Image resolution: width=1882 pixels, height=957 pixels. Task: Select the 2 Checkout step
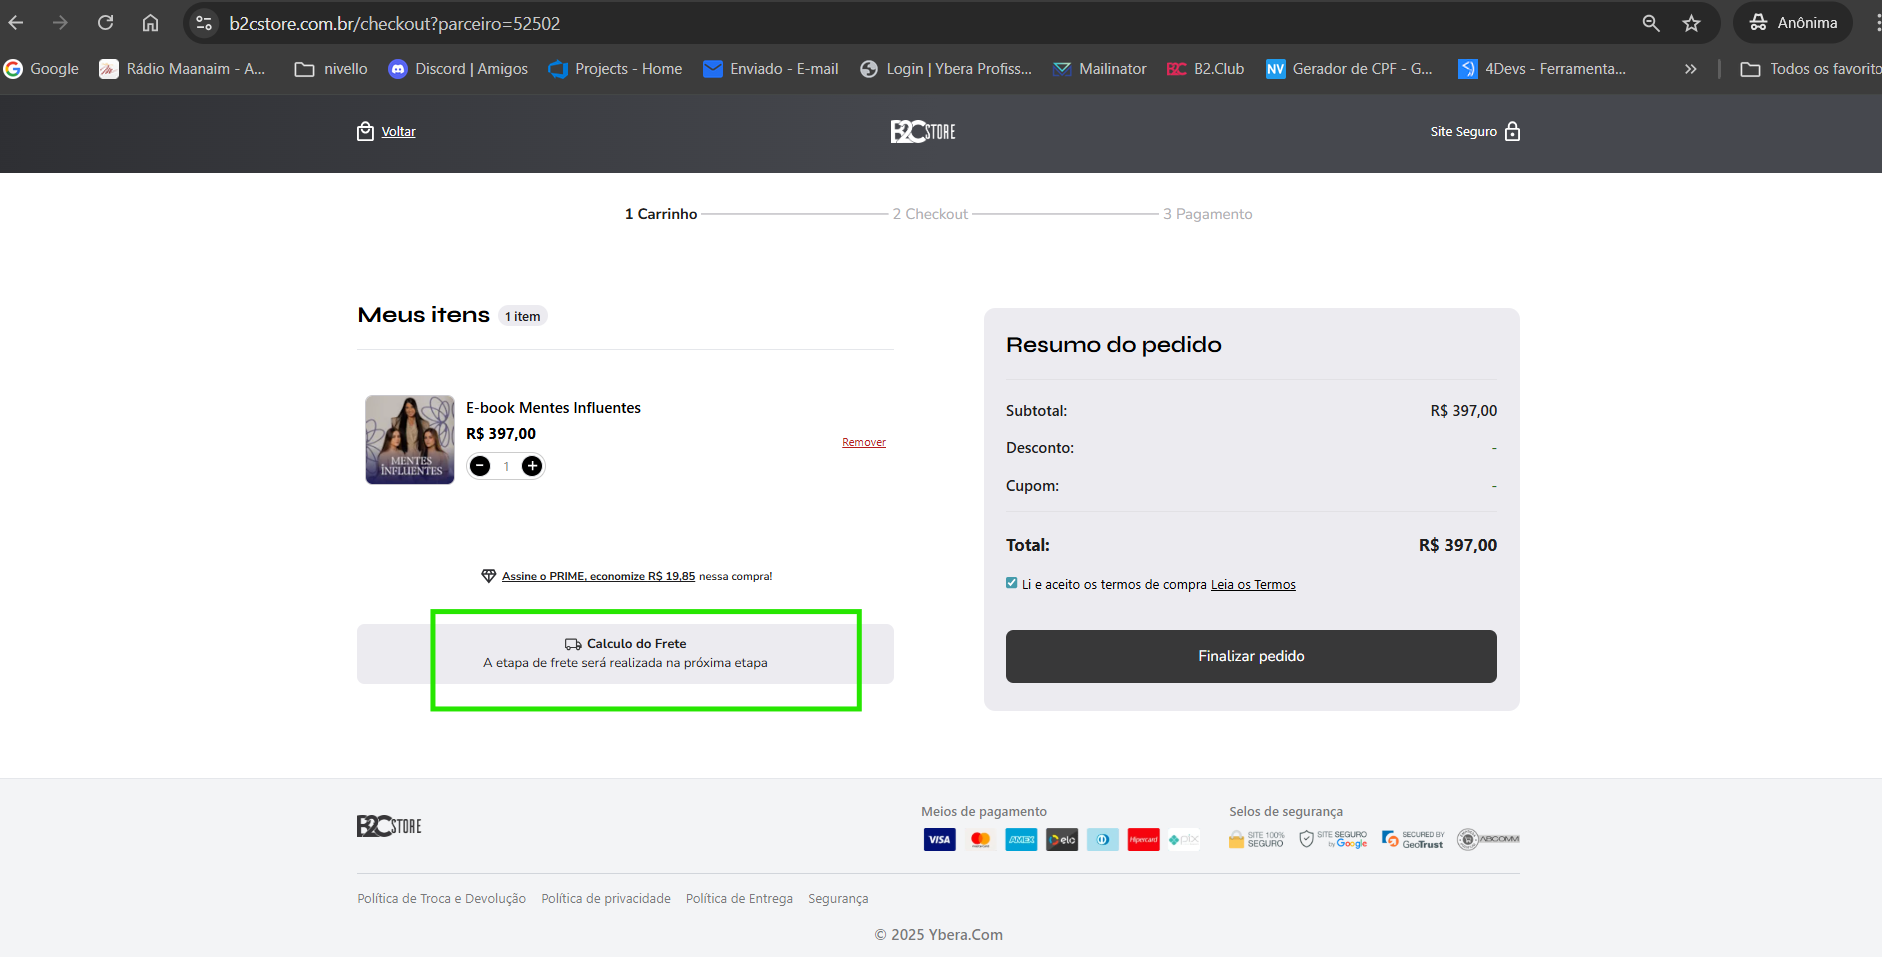tap(930, 214)
